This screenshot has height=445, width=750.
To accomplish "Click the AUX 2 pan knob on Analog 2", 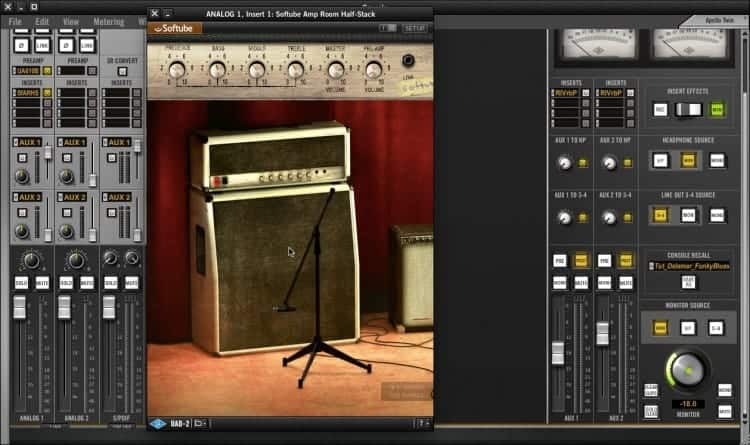I will pos(66,232).
